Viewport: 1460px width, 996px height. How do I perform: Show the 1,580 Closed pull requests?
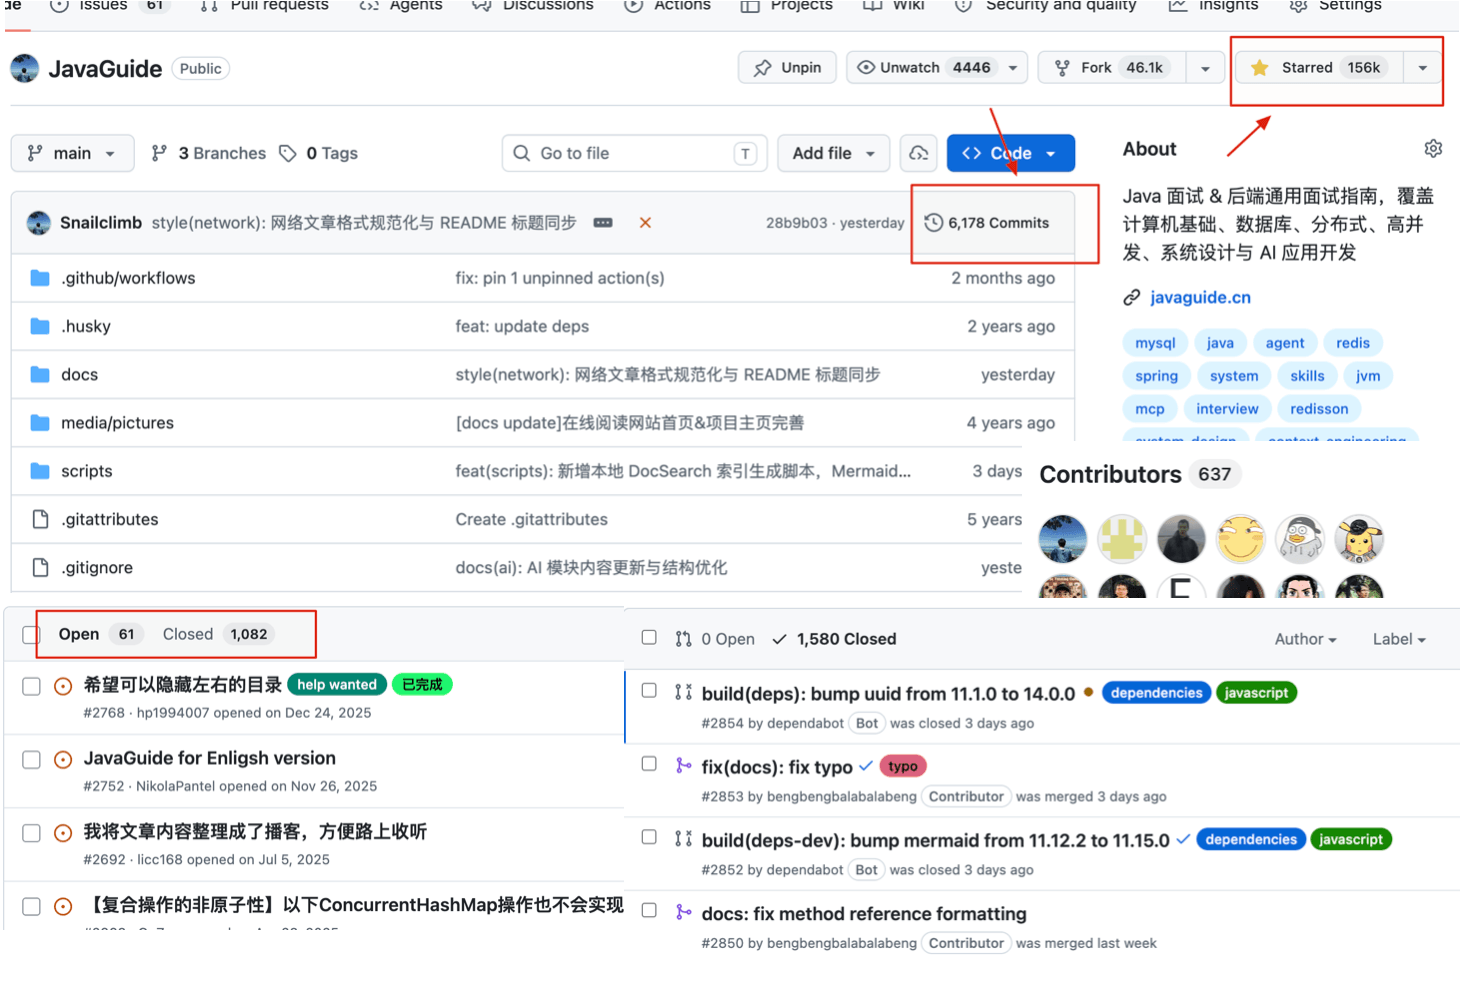835,639
